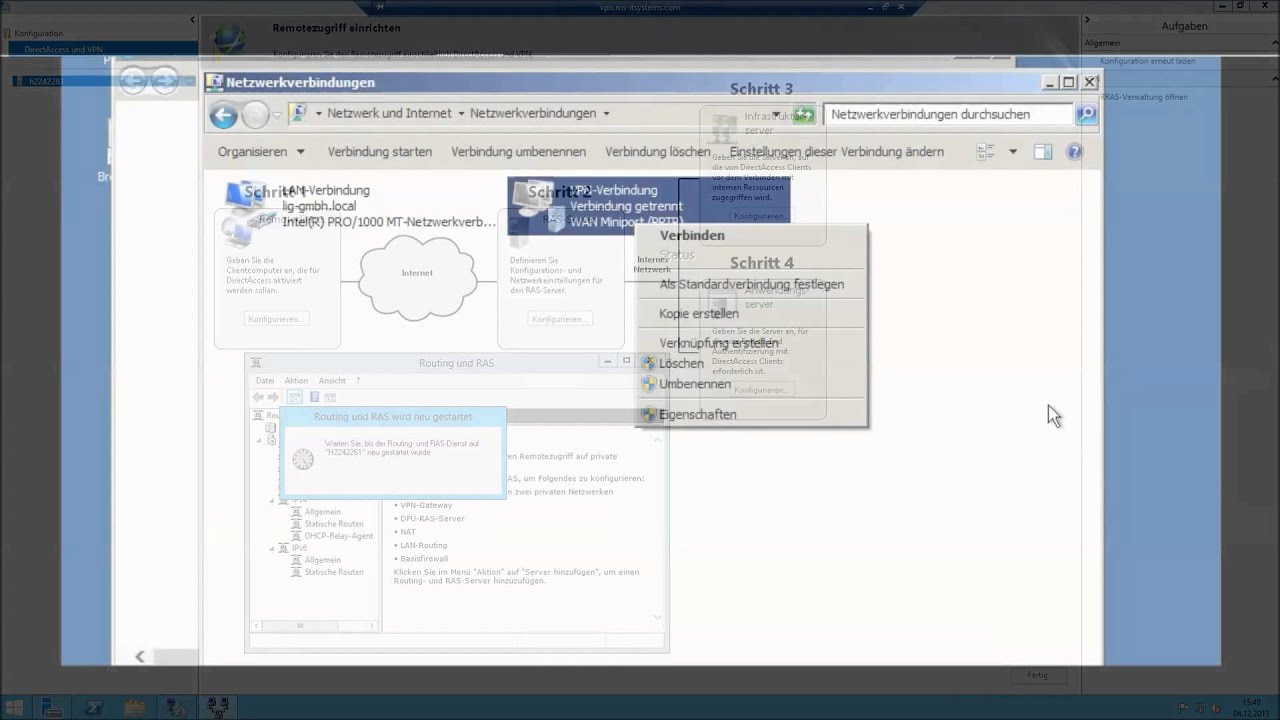Image resolution: width=1280 pixels, height=720 pixels.
Task: Select DirectAccess und VPN in left pane
Action: pos(63,49)
